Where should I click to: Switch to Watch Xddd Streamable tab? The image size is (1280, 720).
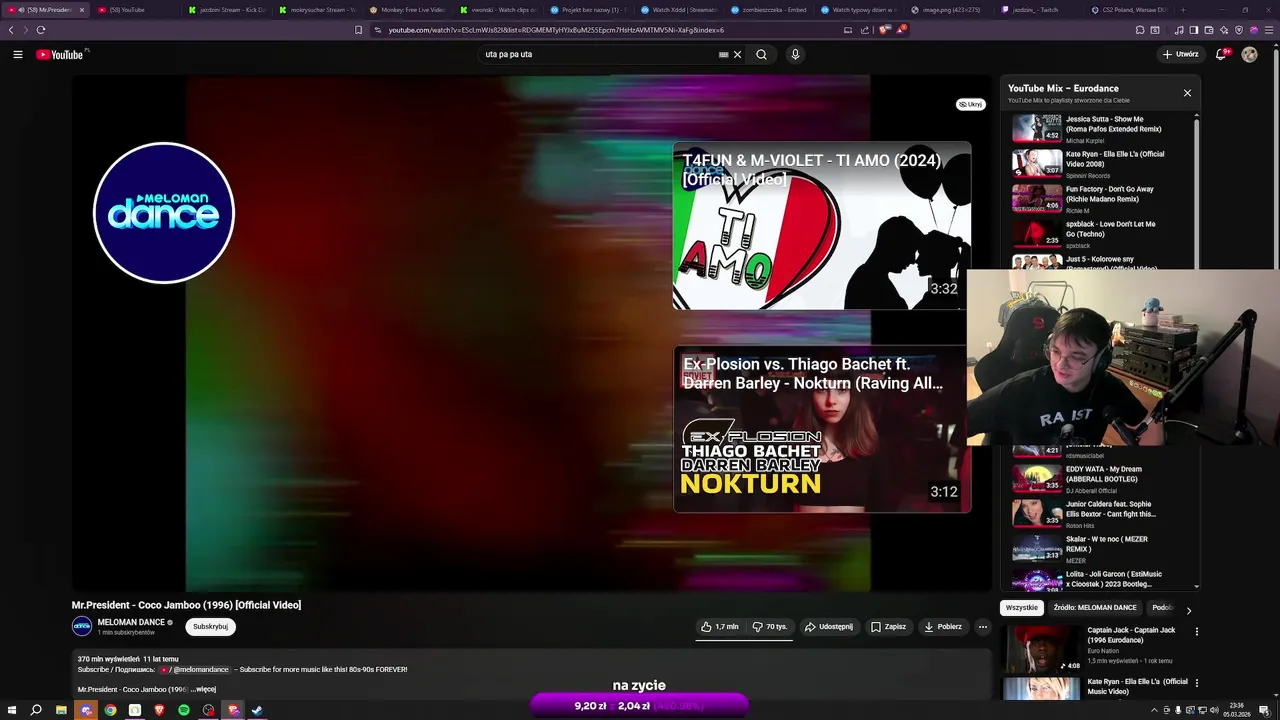678,10
